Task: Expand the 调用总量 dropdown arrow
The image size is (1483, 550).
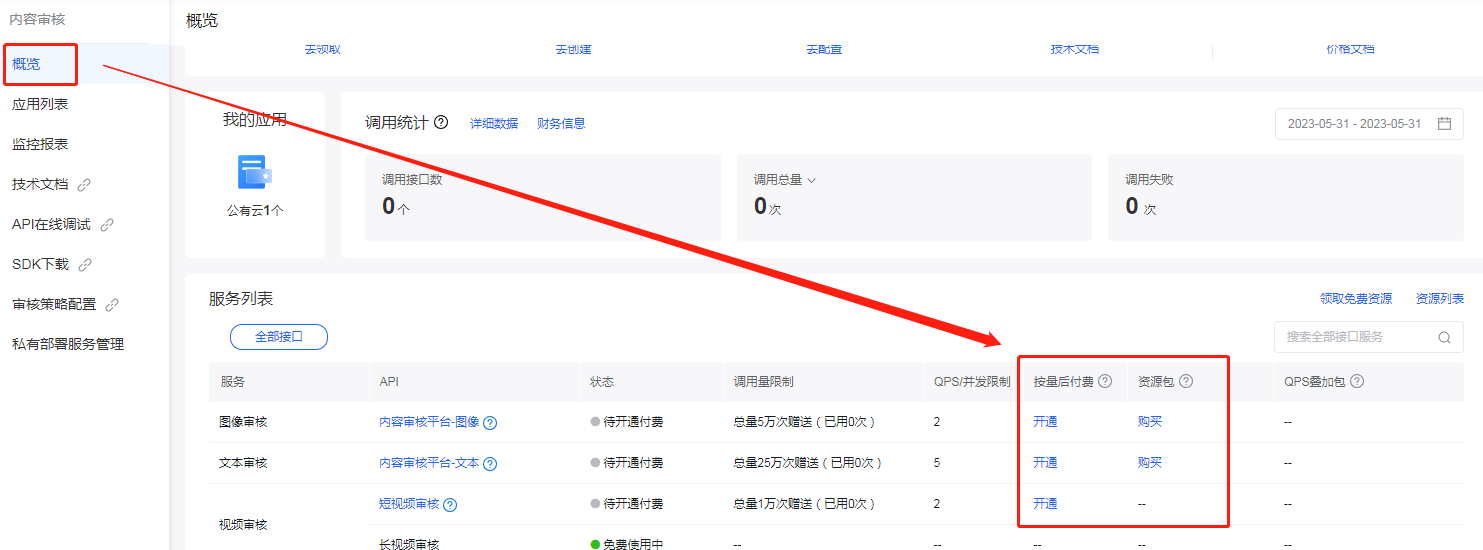Action: point(811,180)
